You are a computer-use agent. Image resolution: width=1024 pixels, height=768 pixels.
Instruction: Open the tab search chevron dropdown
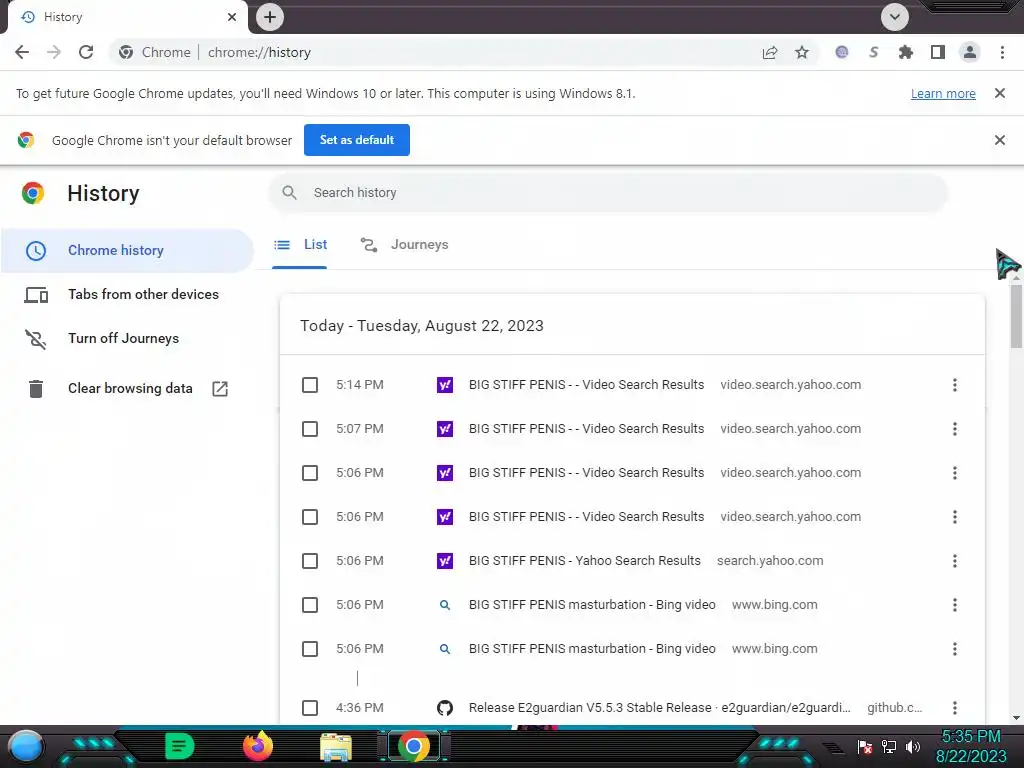tap(895, 17)
